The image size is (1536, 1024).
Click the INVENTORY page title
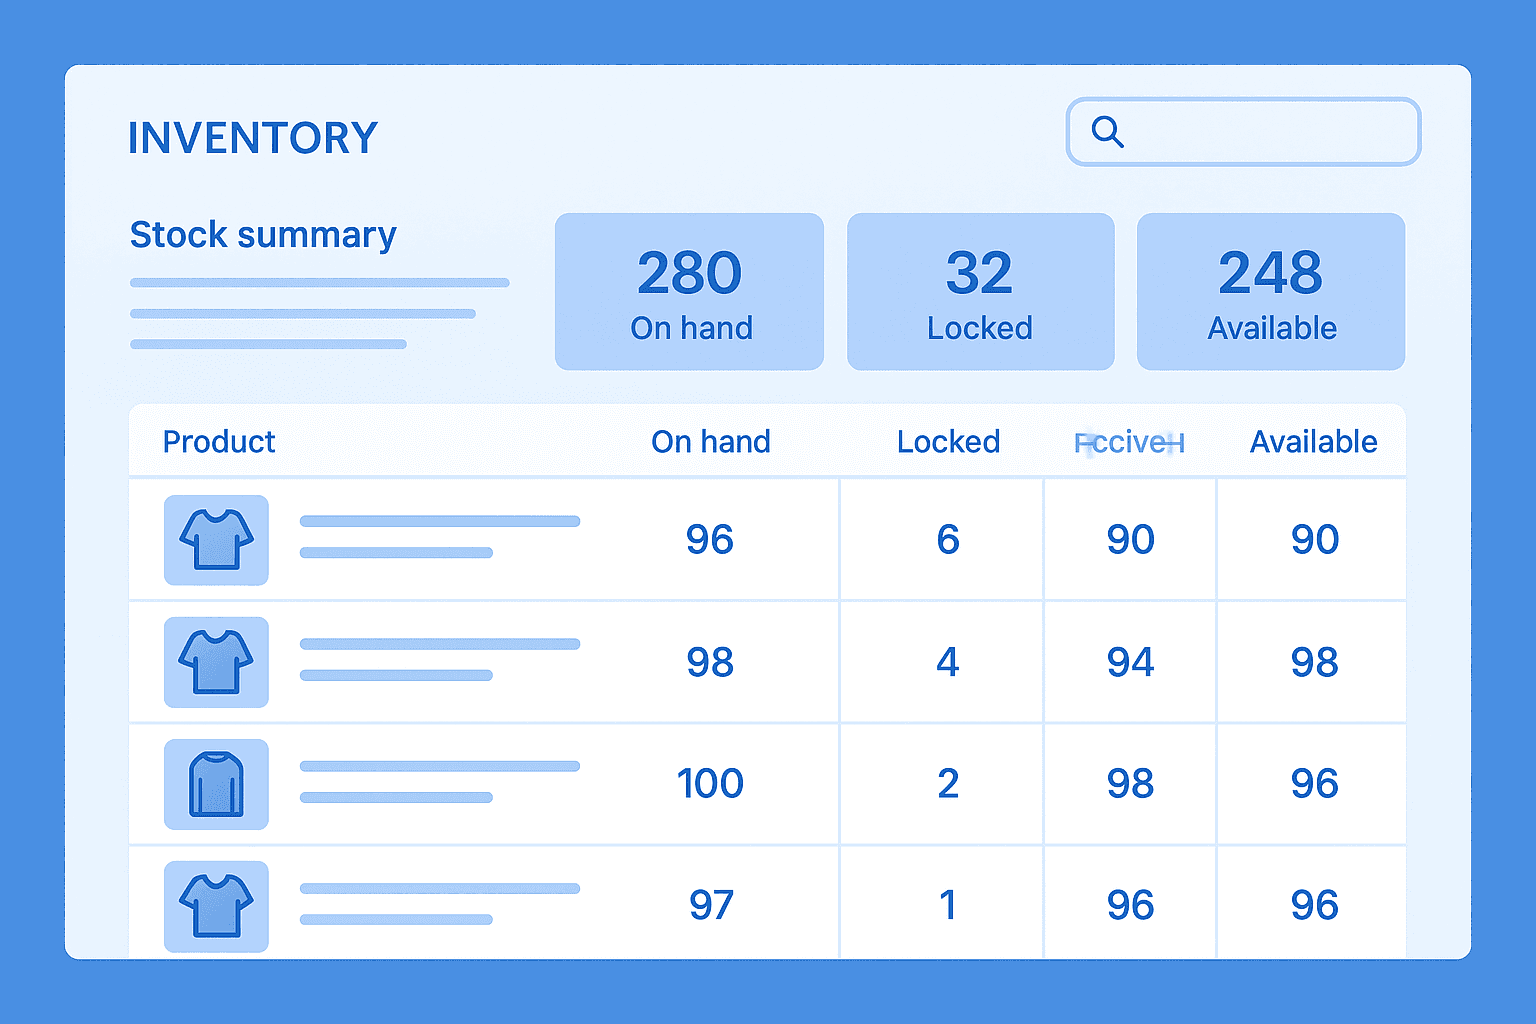click(x=253, y=138)
